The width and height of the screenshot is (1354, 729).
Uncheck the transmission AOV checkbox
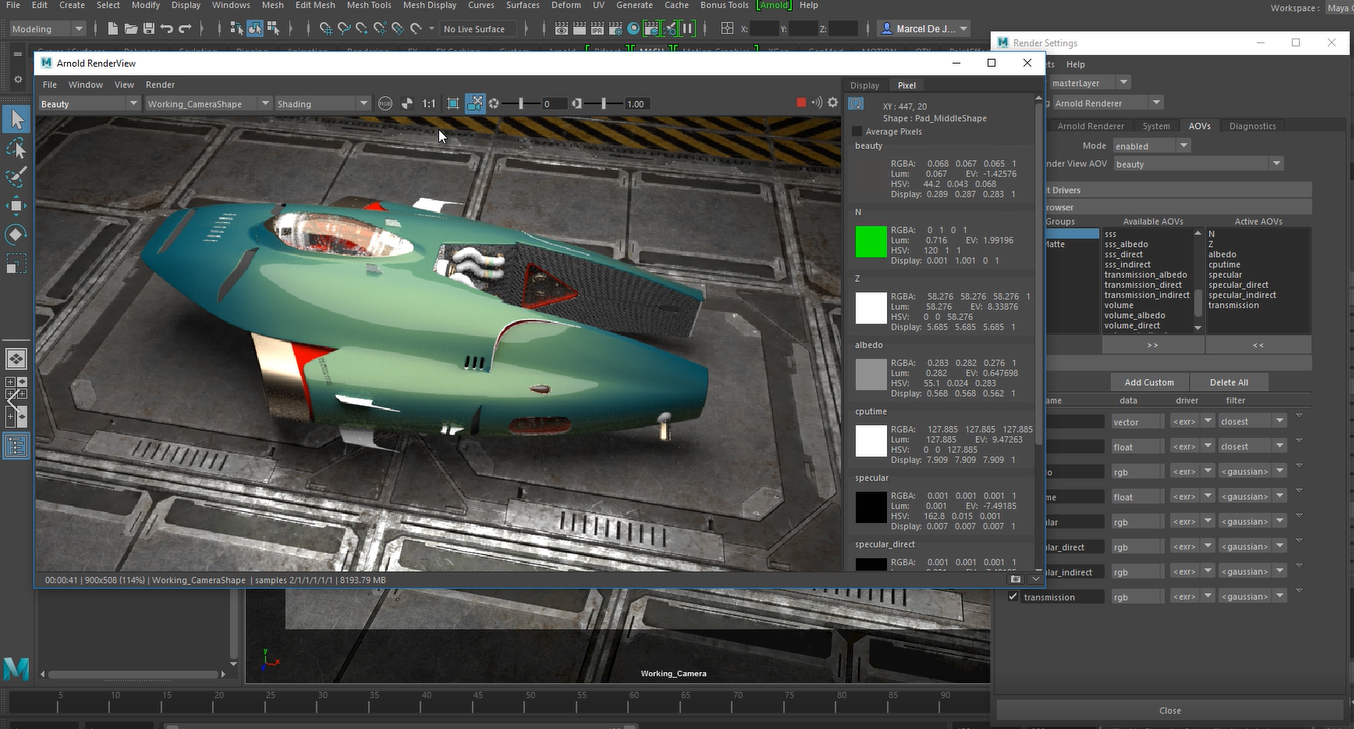pos(1013,597)
